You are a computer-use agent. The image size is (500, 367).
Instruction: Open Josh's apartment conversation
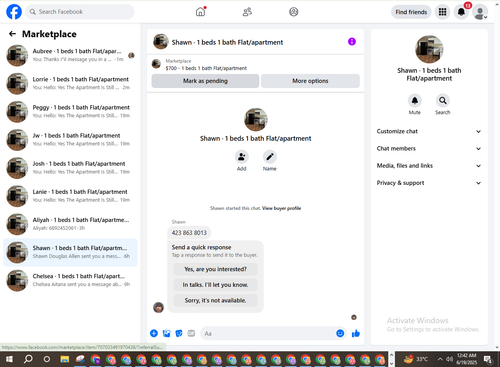[70, 168]
